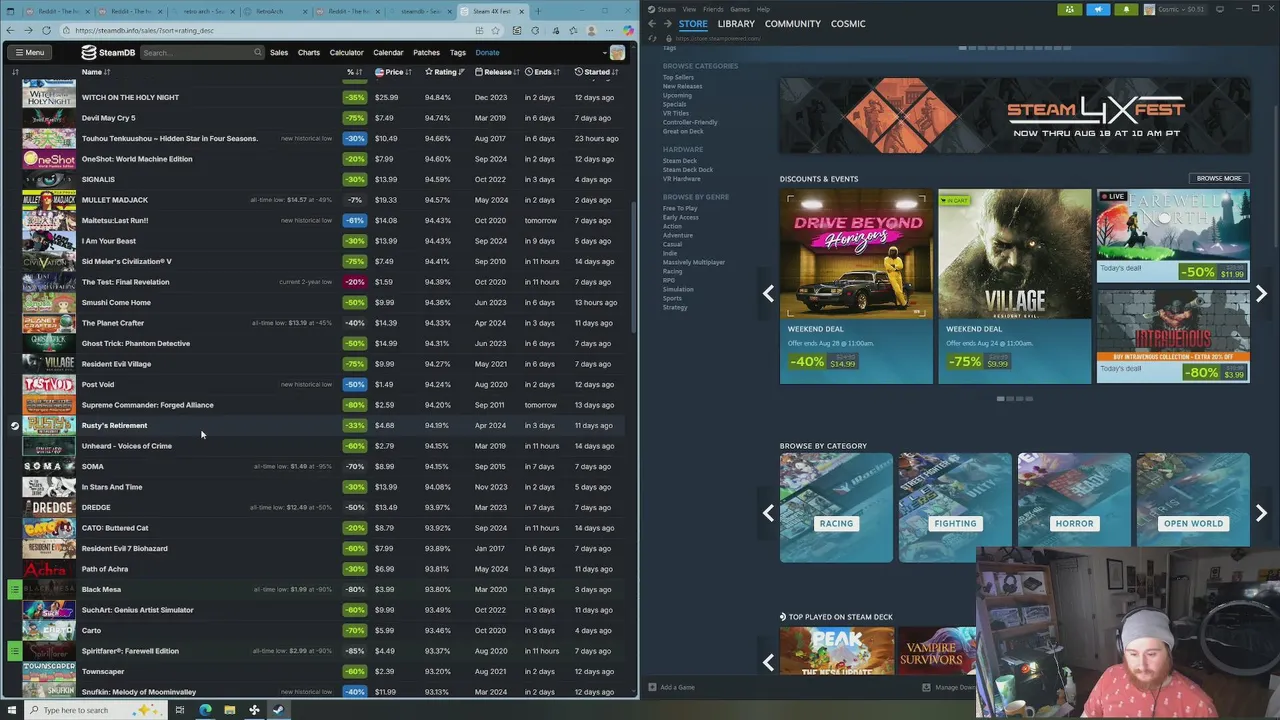
Task: Click next arrow on Browse by Category carousel
Action: [x=1261, y=513]
